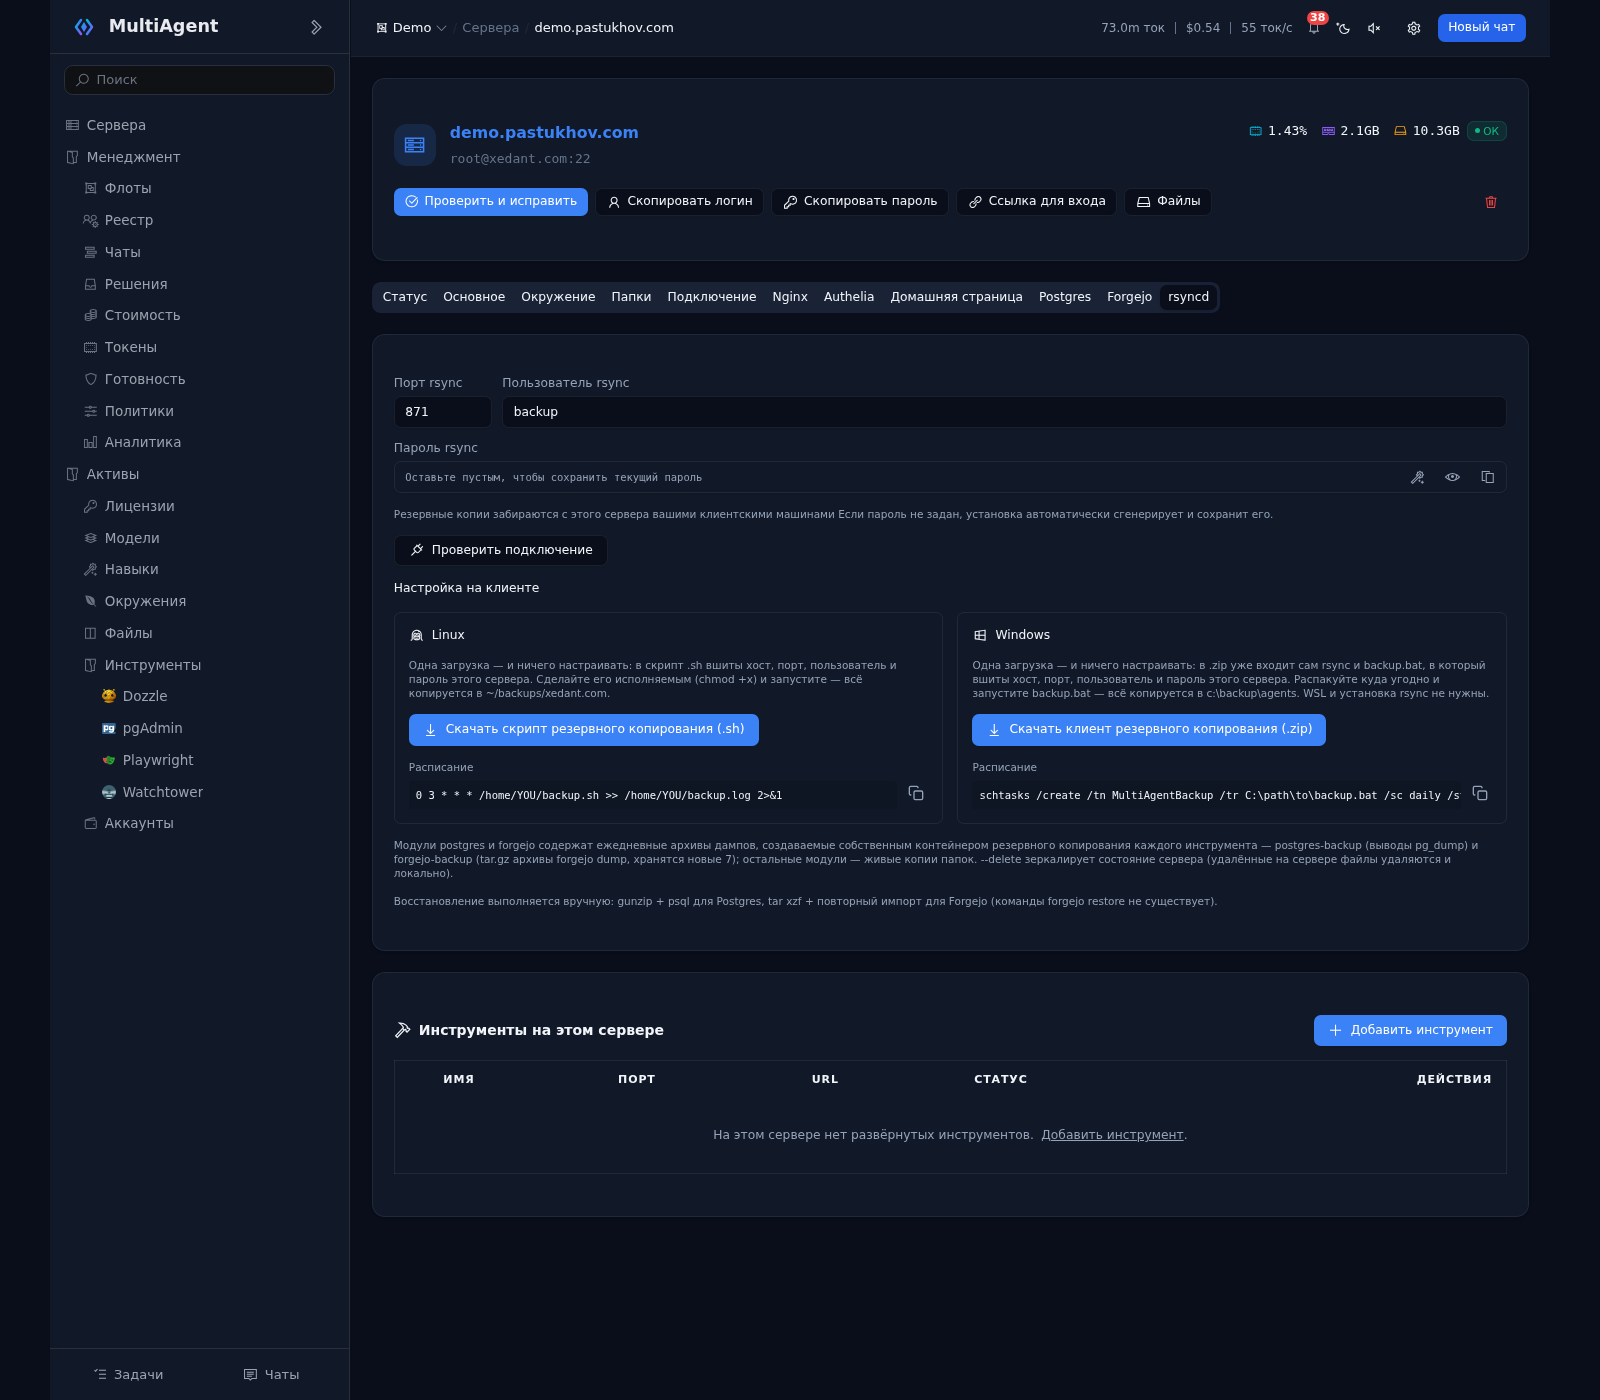Copy the Windows schtasks command
Image resolution: width=1600 pixels, height=1400 pixels.
pyautogui.click(x=1480, y=793)
